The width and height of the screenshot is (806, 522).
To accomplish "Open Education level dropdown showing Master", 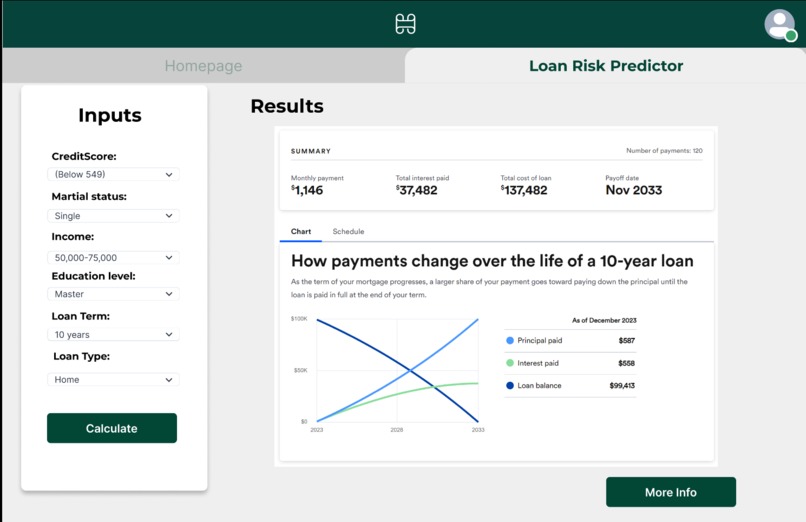I will click(x=113, y=294).
